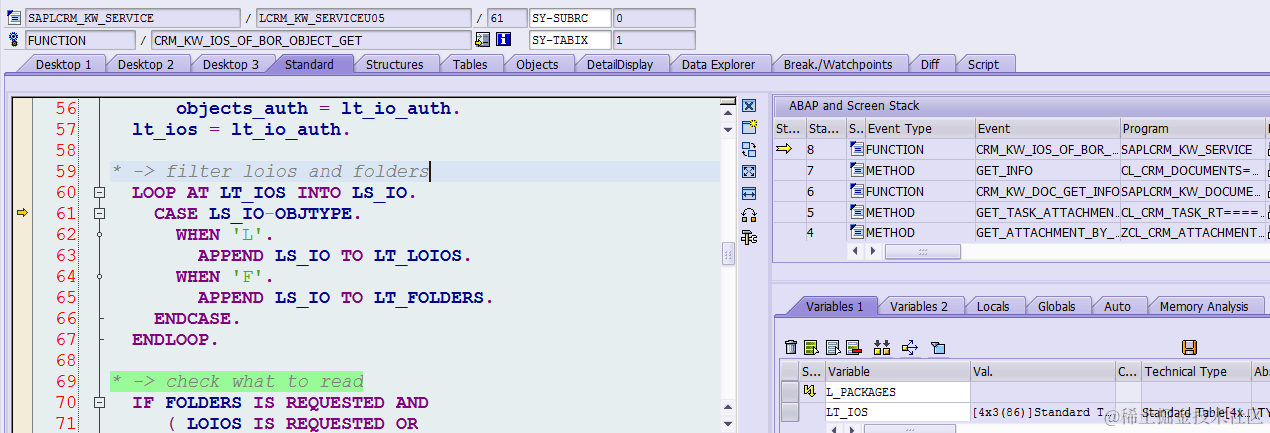1270x433 pixels.
Task: Click the list icon with red bar
Action: click(x=853, y=347)
